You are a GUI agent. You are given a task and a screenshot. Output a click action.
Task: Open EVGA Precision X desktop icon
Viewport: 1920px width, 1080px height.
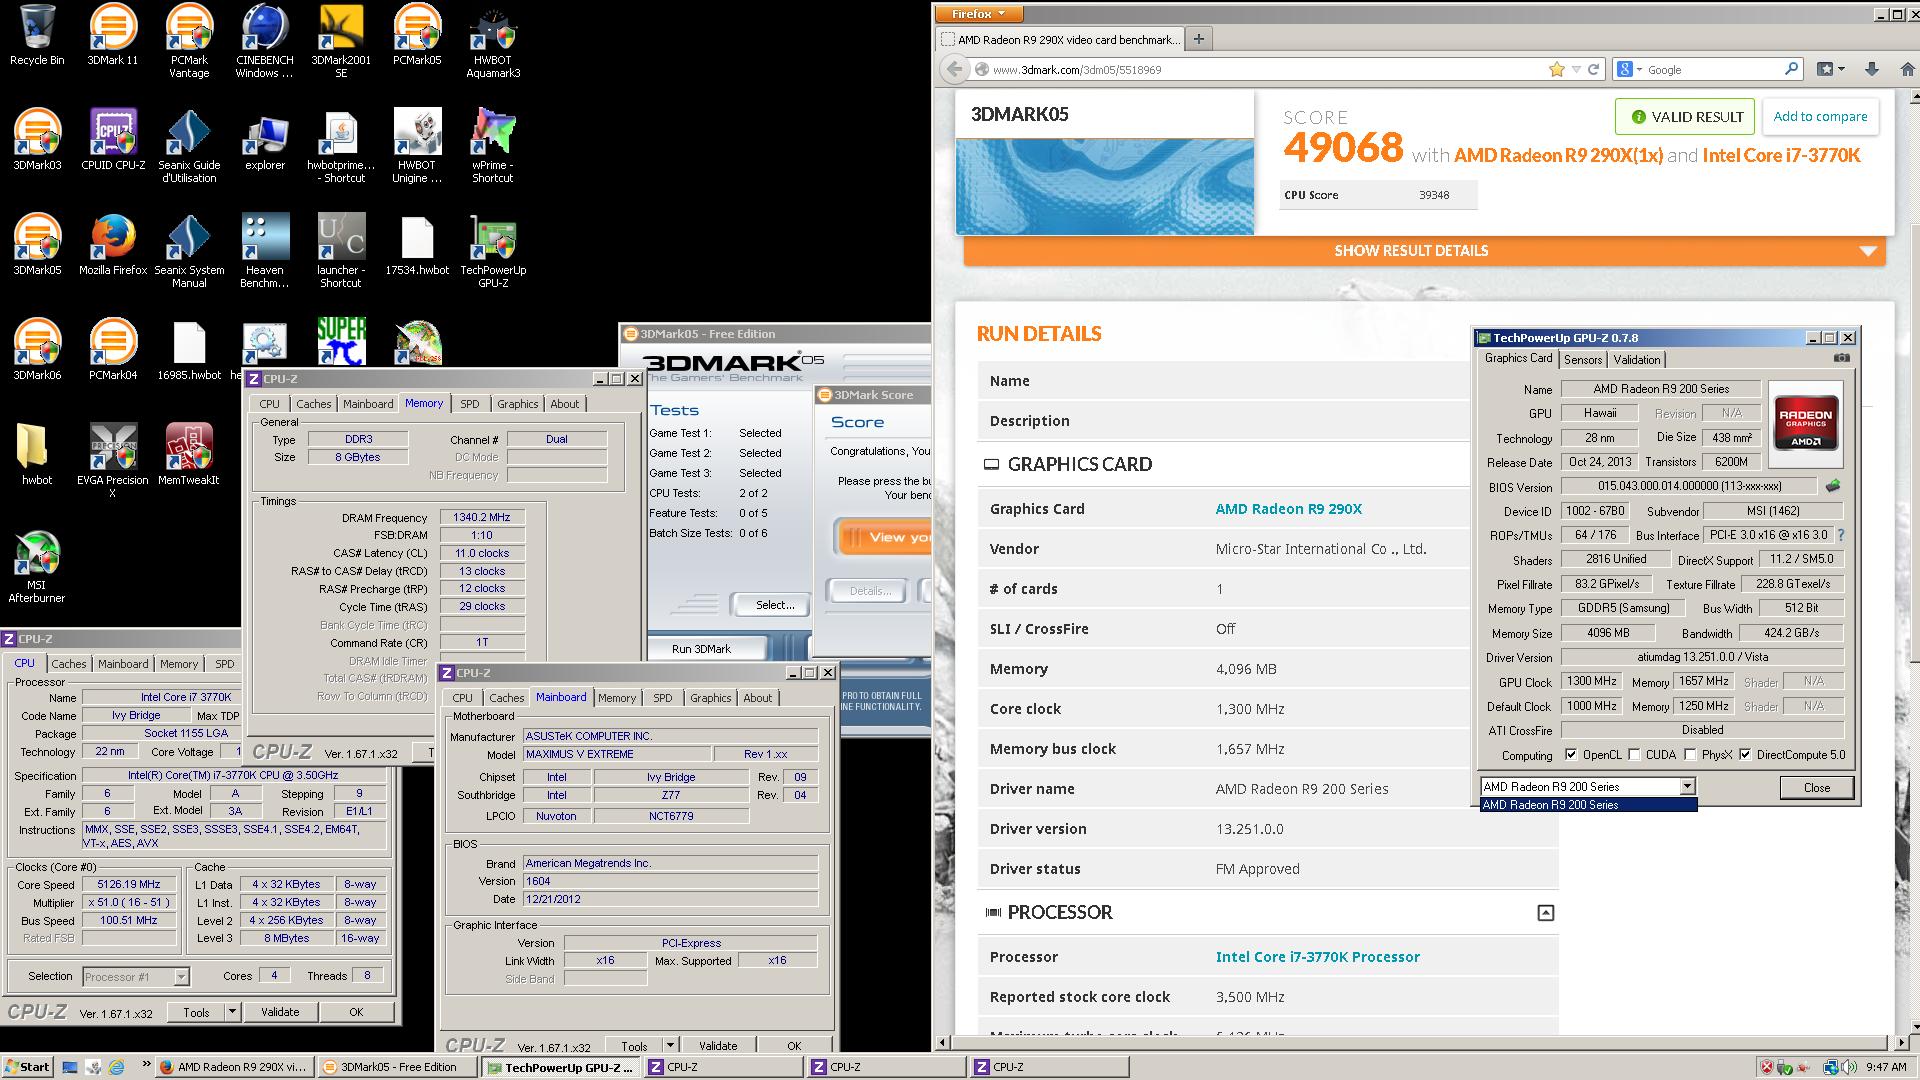(x=113, y=462)
